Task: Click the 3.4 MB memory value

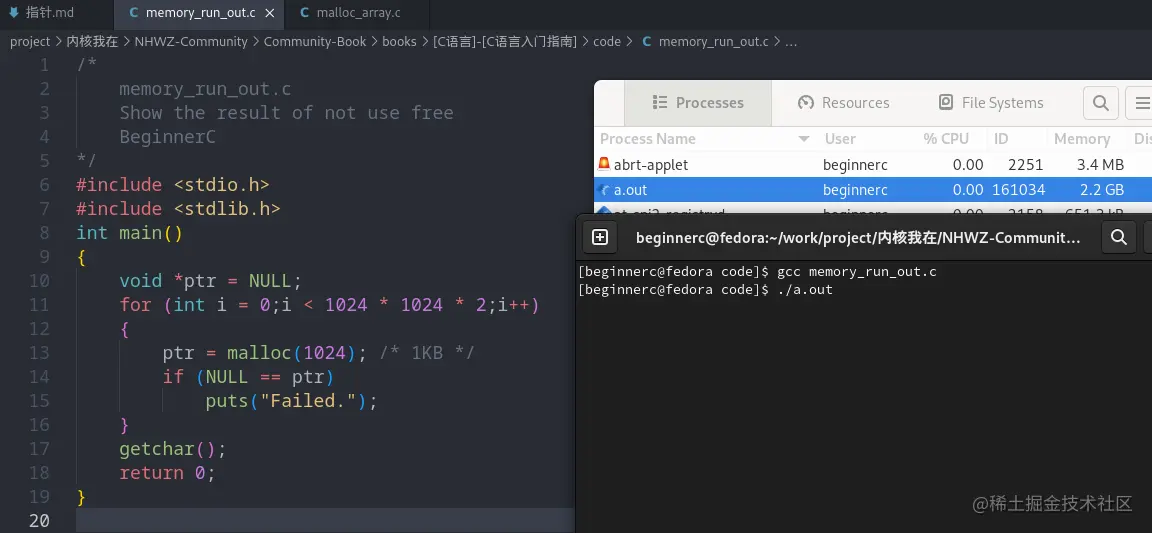Action: coord(1101,165)
